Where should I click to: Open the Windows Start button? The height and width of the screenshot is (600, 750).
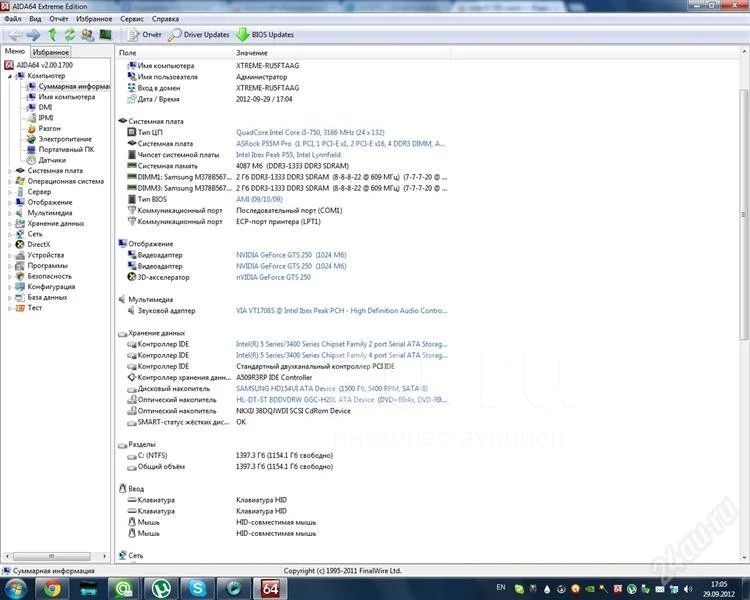pos(16,588)
